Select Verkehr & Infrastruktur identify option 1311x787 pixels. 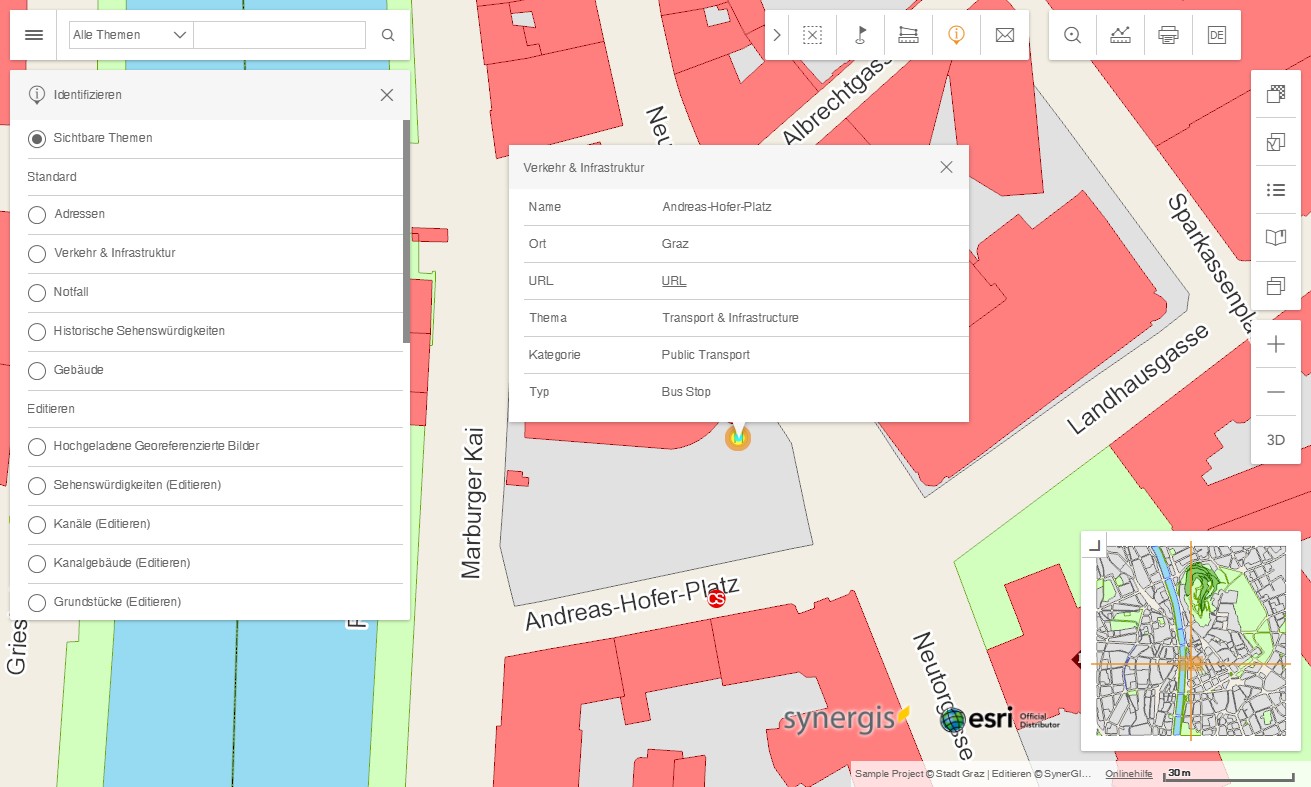point(37,253)
